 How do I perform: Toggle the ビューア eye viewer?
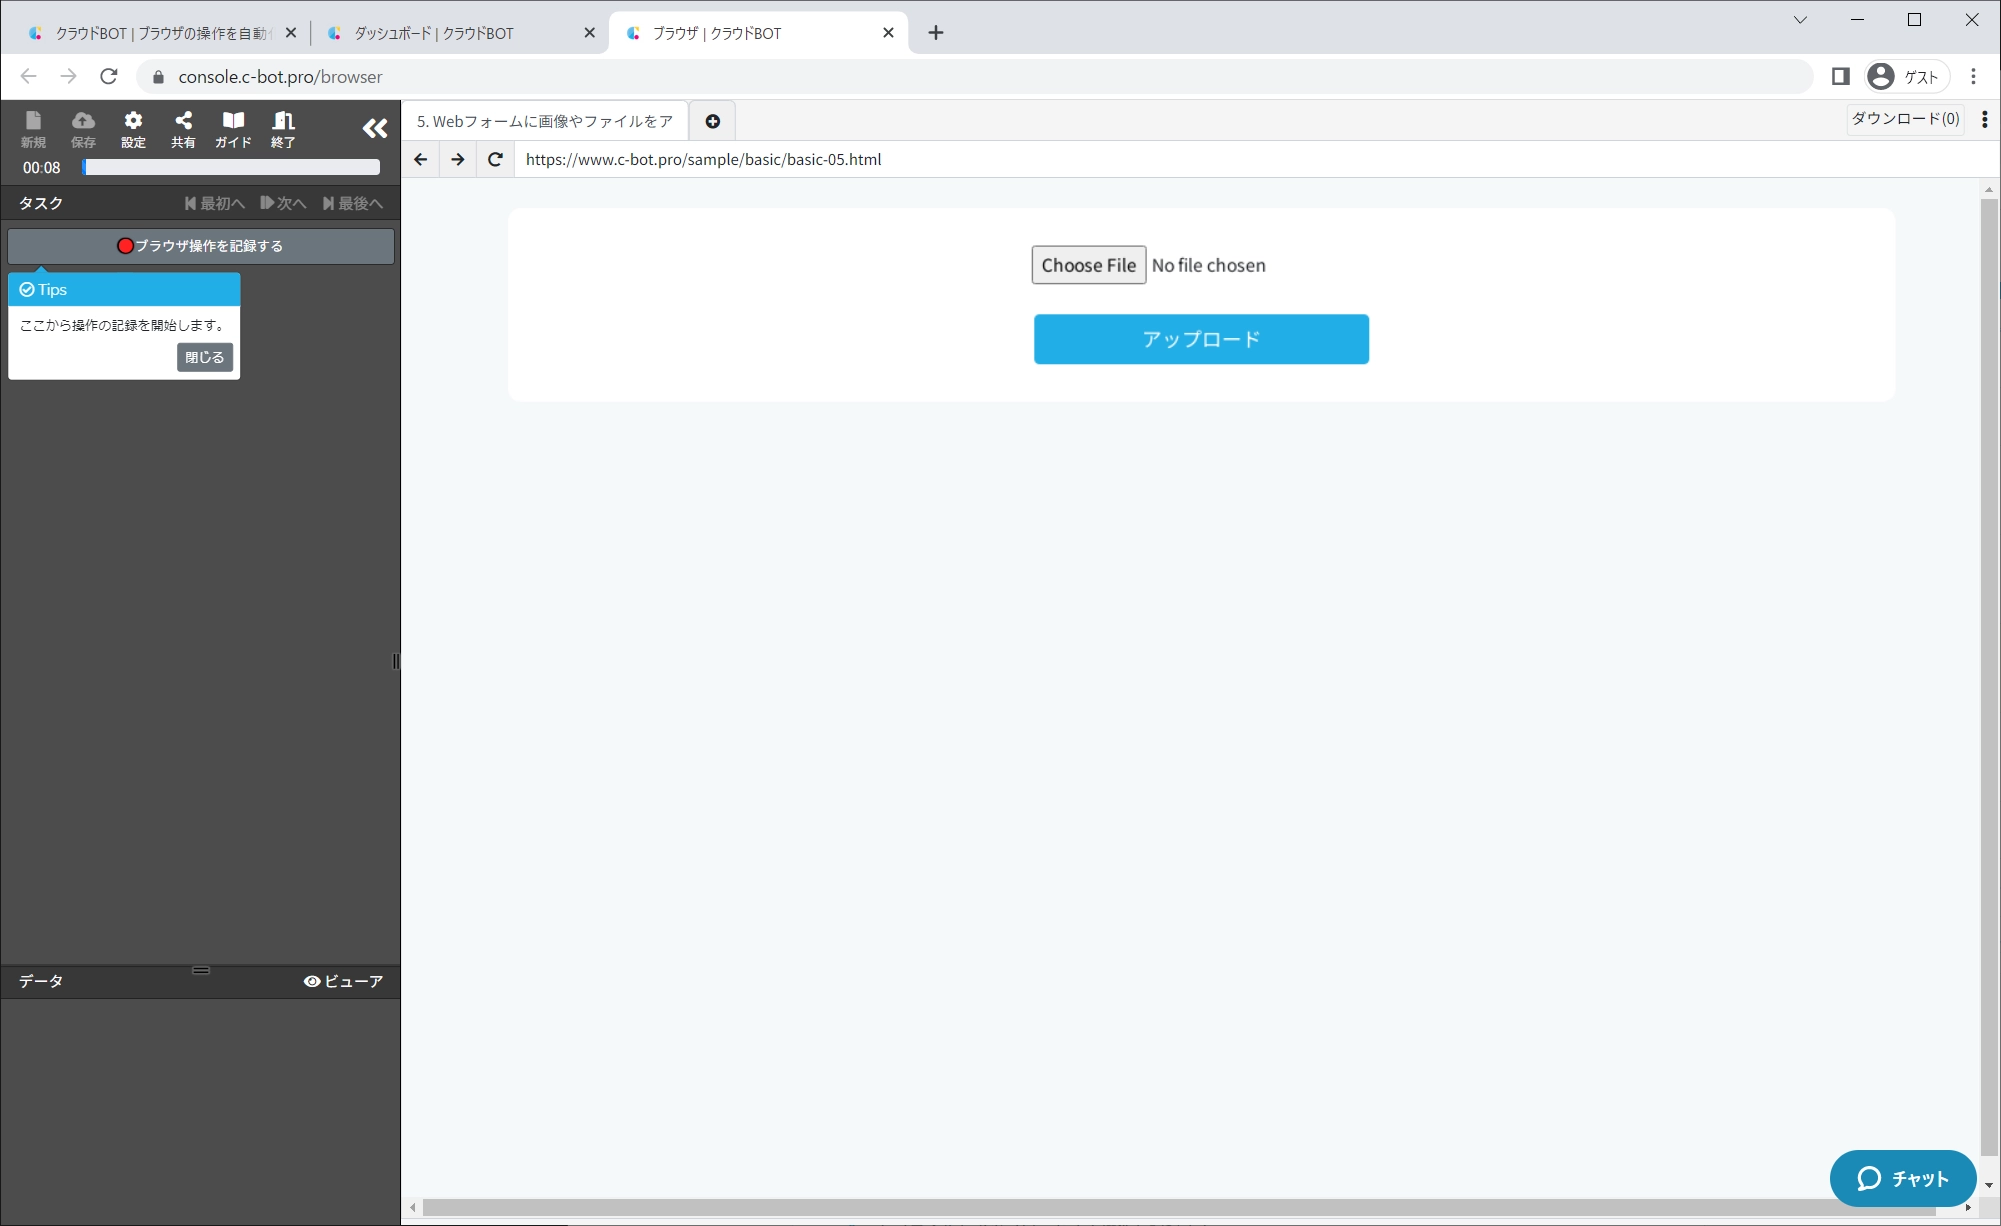tap(343, 981)
